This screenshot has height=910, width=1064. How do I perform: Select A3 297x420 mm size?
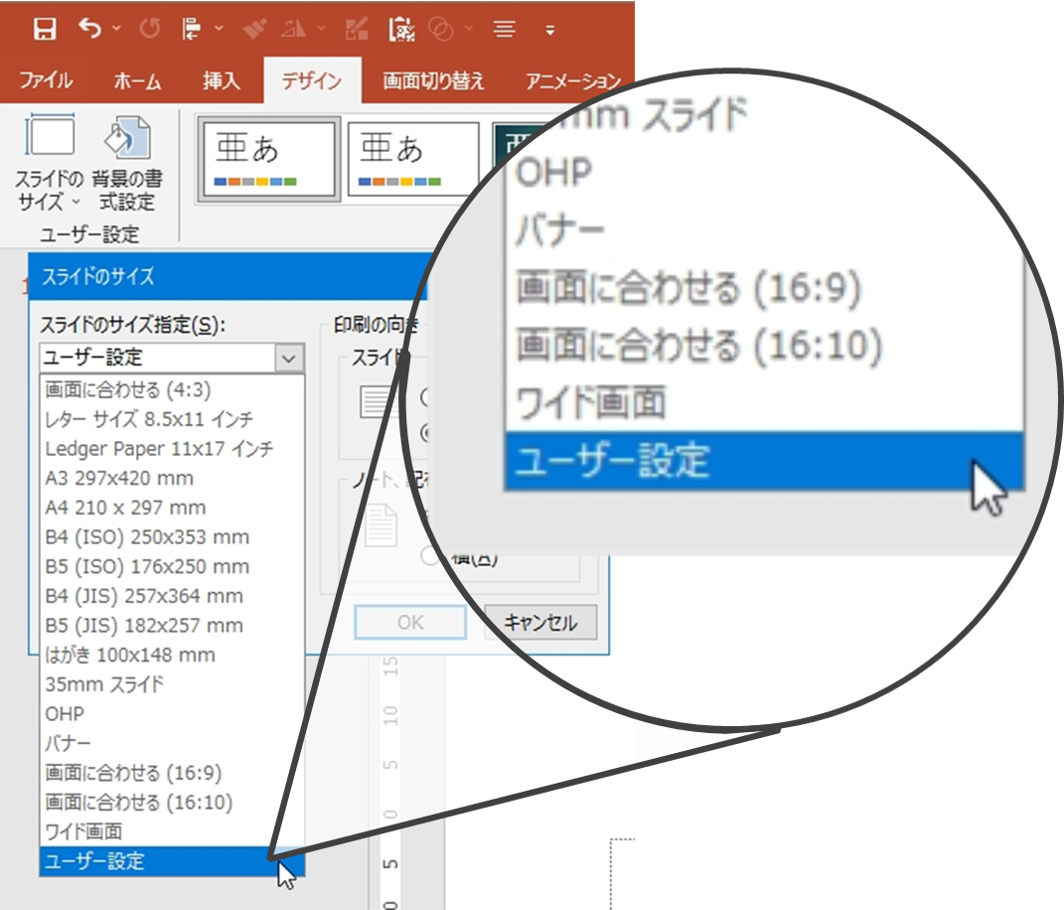[x=172, y=478]
